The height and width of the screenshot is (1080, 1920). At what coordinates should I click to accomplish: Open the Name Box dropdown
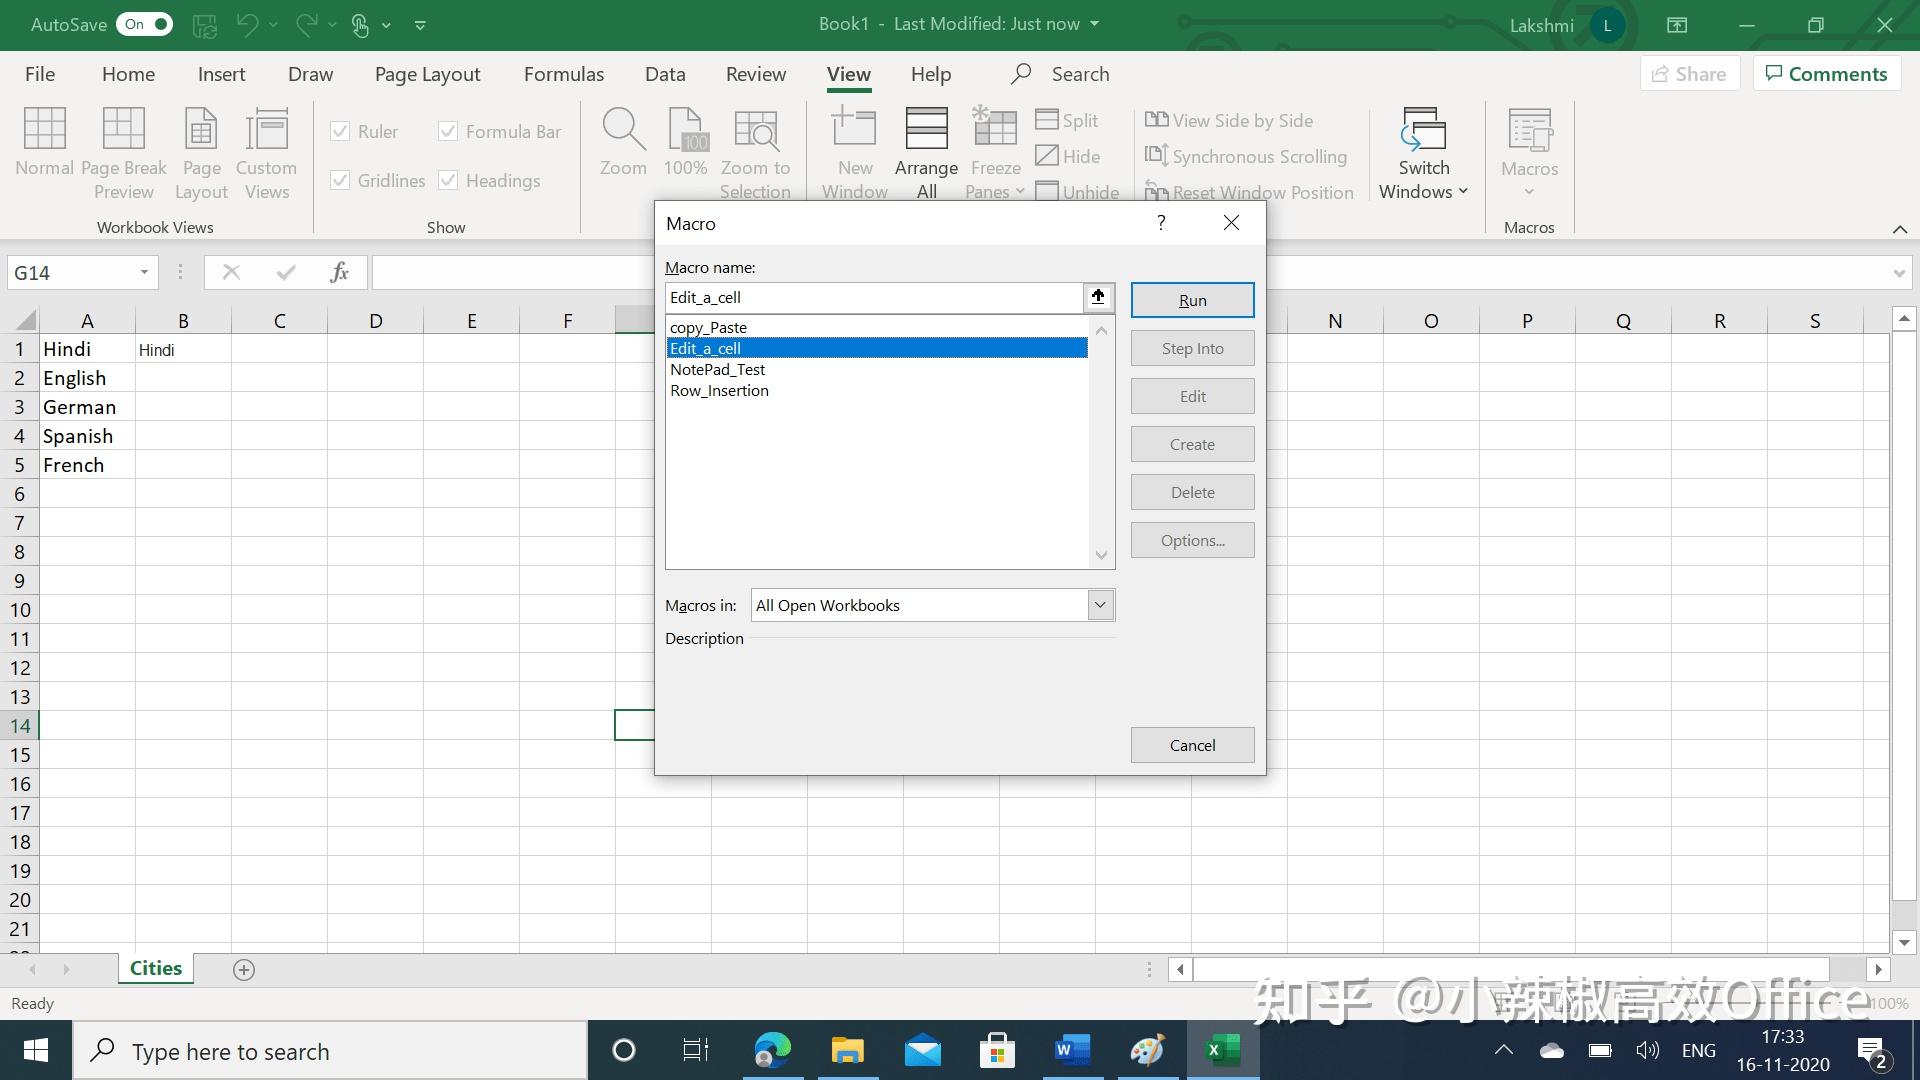tap(142, 272)
